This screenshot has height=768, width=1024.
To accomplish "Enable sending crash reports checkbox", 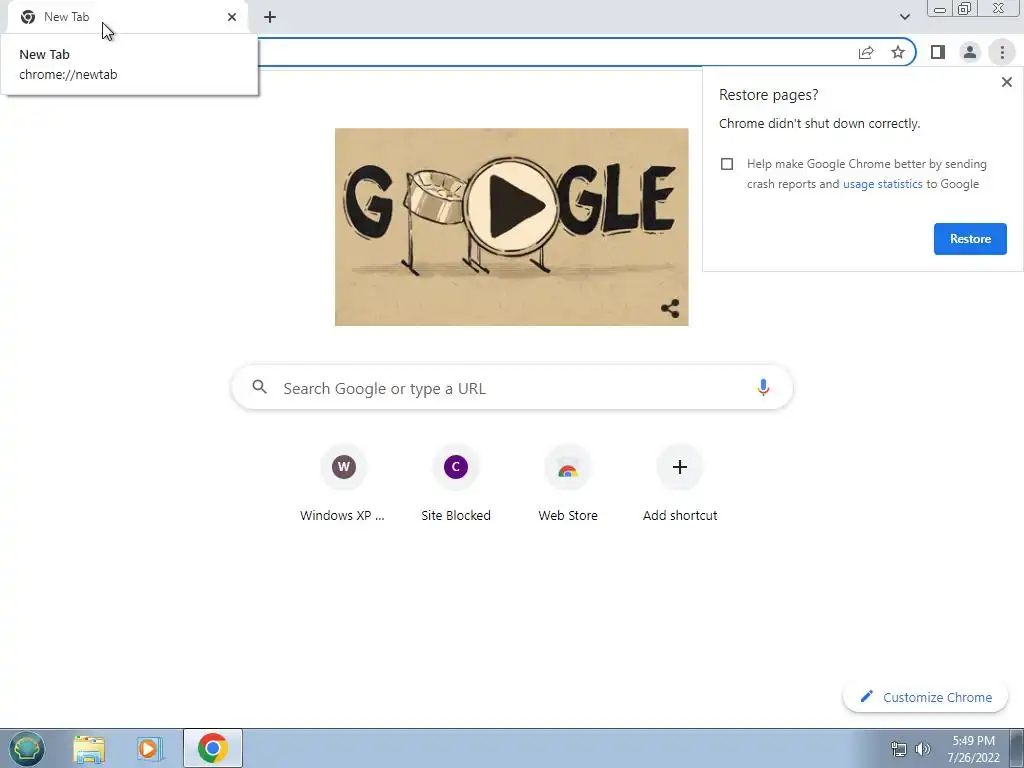I will point(727,164).
